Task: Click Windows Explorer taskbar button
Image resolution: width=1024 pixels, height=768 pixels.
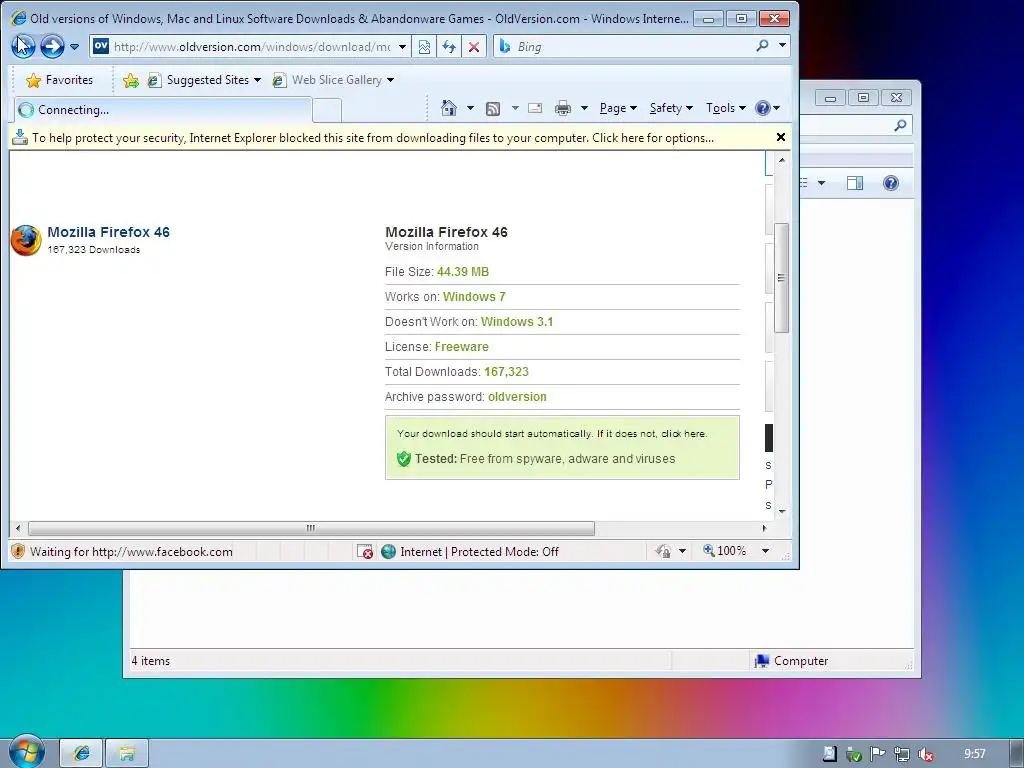Action: point(127,753)
